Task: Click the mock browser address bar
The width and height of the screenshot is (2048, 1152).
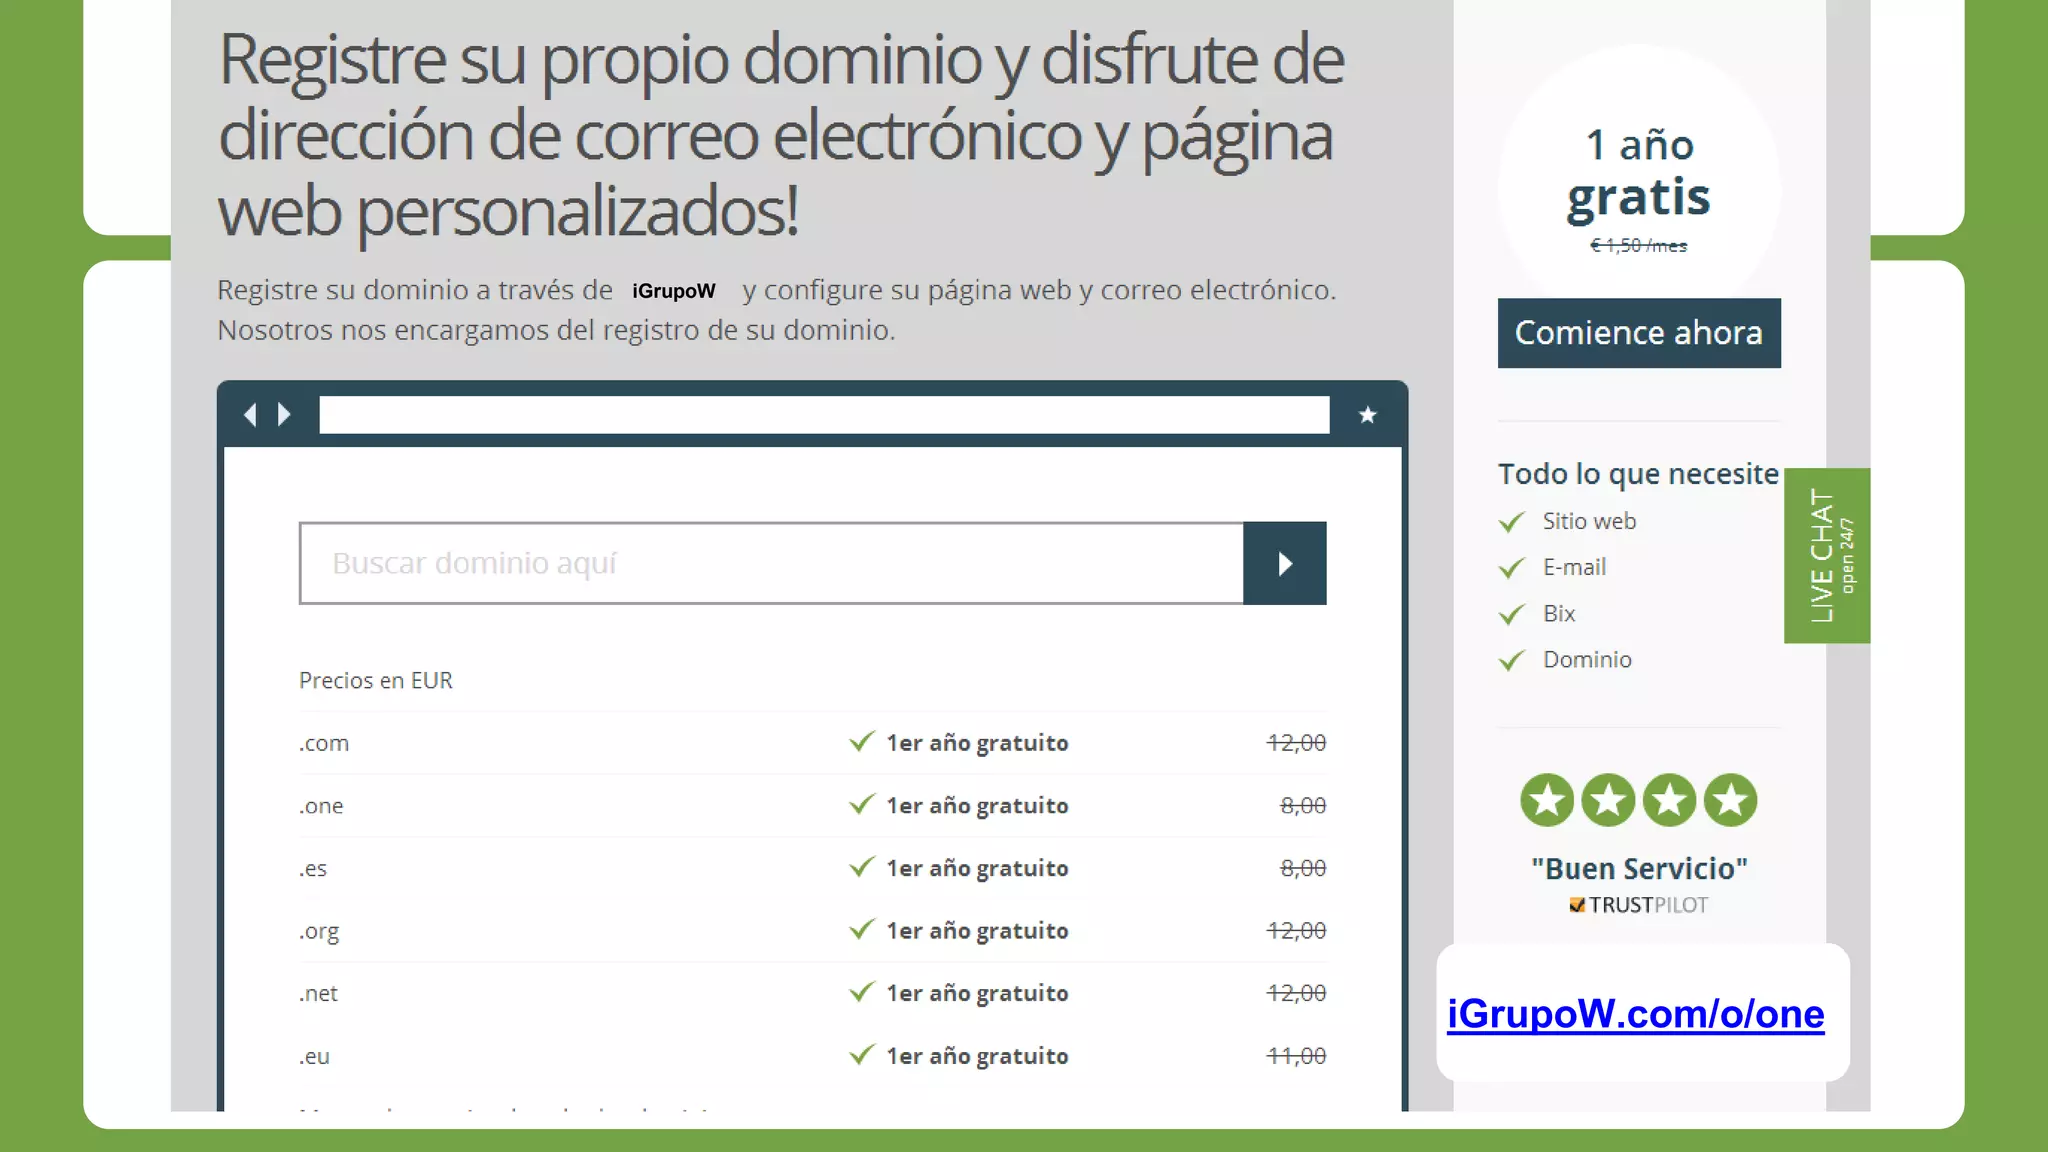Action: click(x=824, y=414)
